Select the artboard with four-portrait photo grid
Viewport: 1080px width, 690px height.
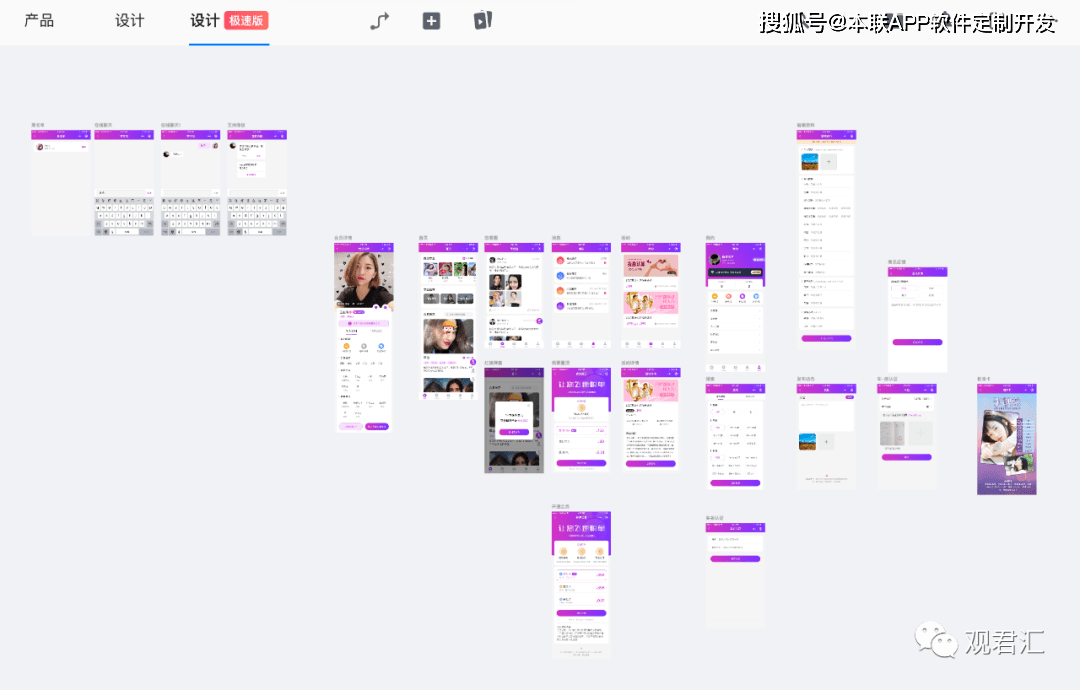coord(514,295)
